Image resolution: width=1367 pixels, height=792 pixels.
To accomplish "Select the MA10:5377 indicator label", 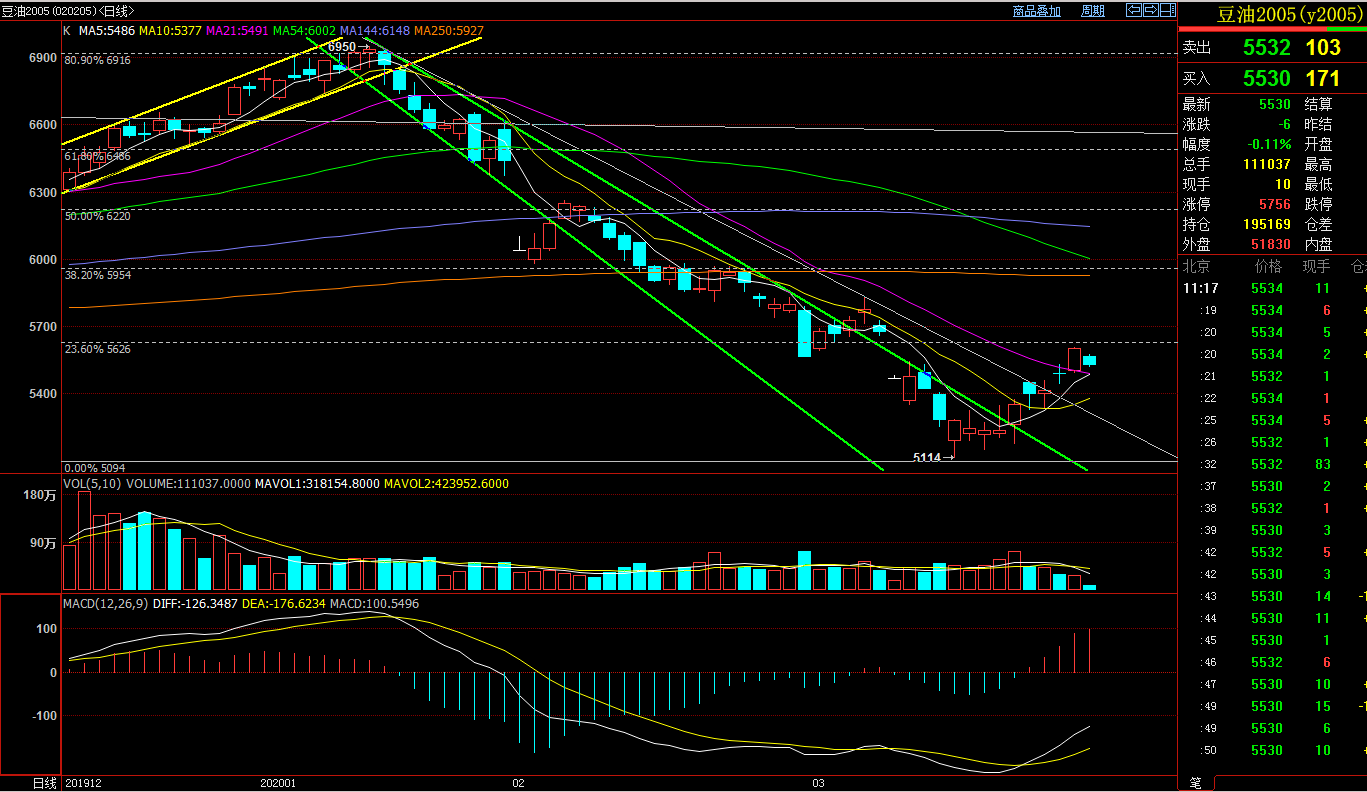I will [169, 31].
